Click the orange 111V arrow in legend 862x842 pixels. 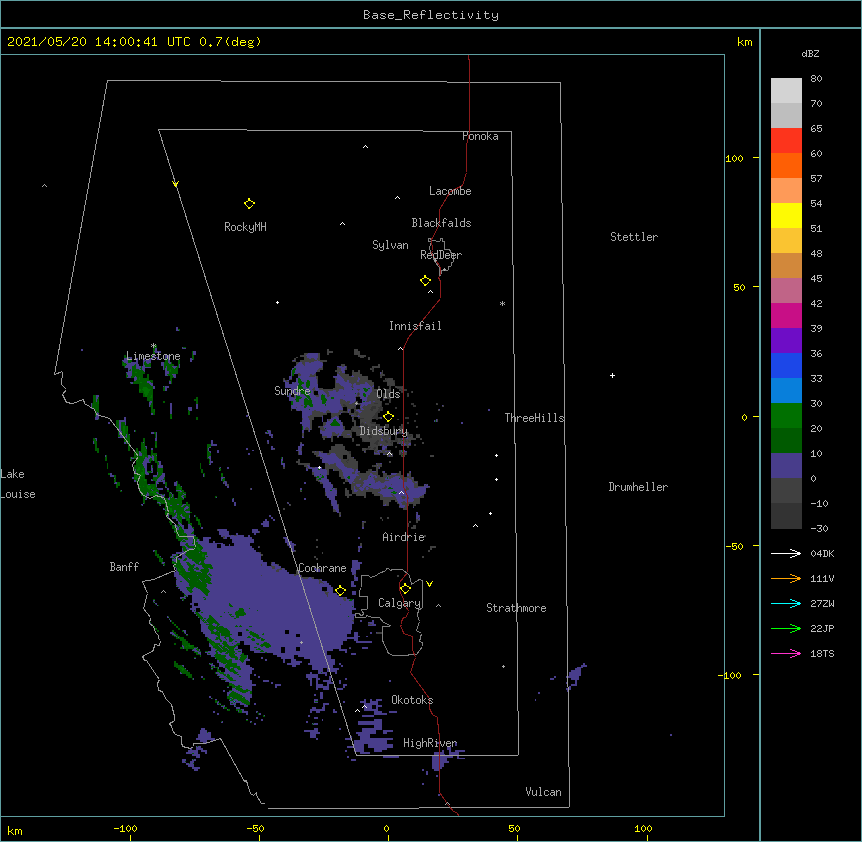click(786, 578)
